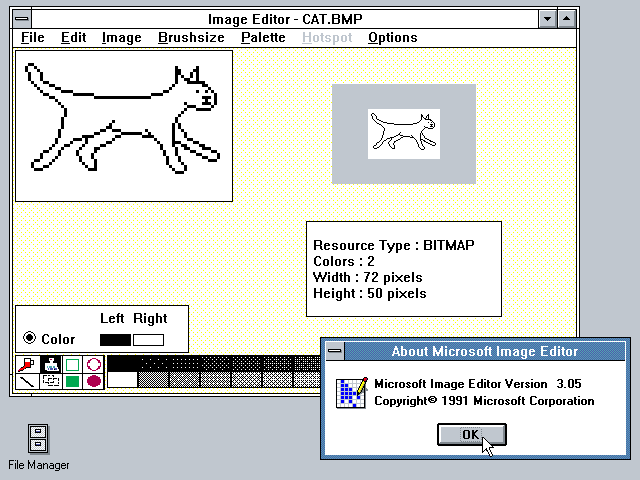Open the Brushsize menu

[191, 38]
